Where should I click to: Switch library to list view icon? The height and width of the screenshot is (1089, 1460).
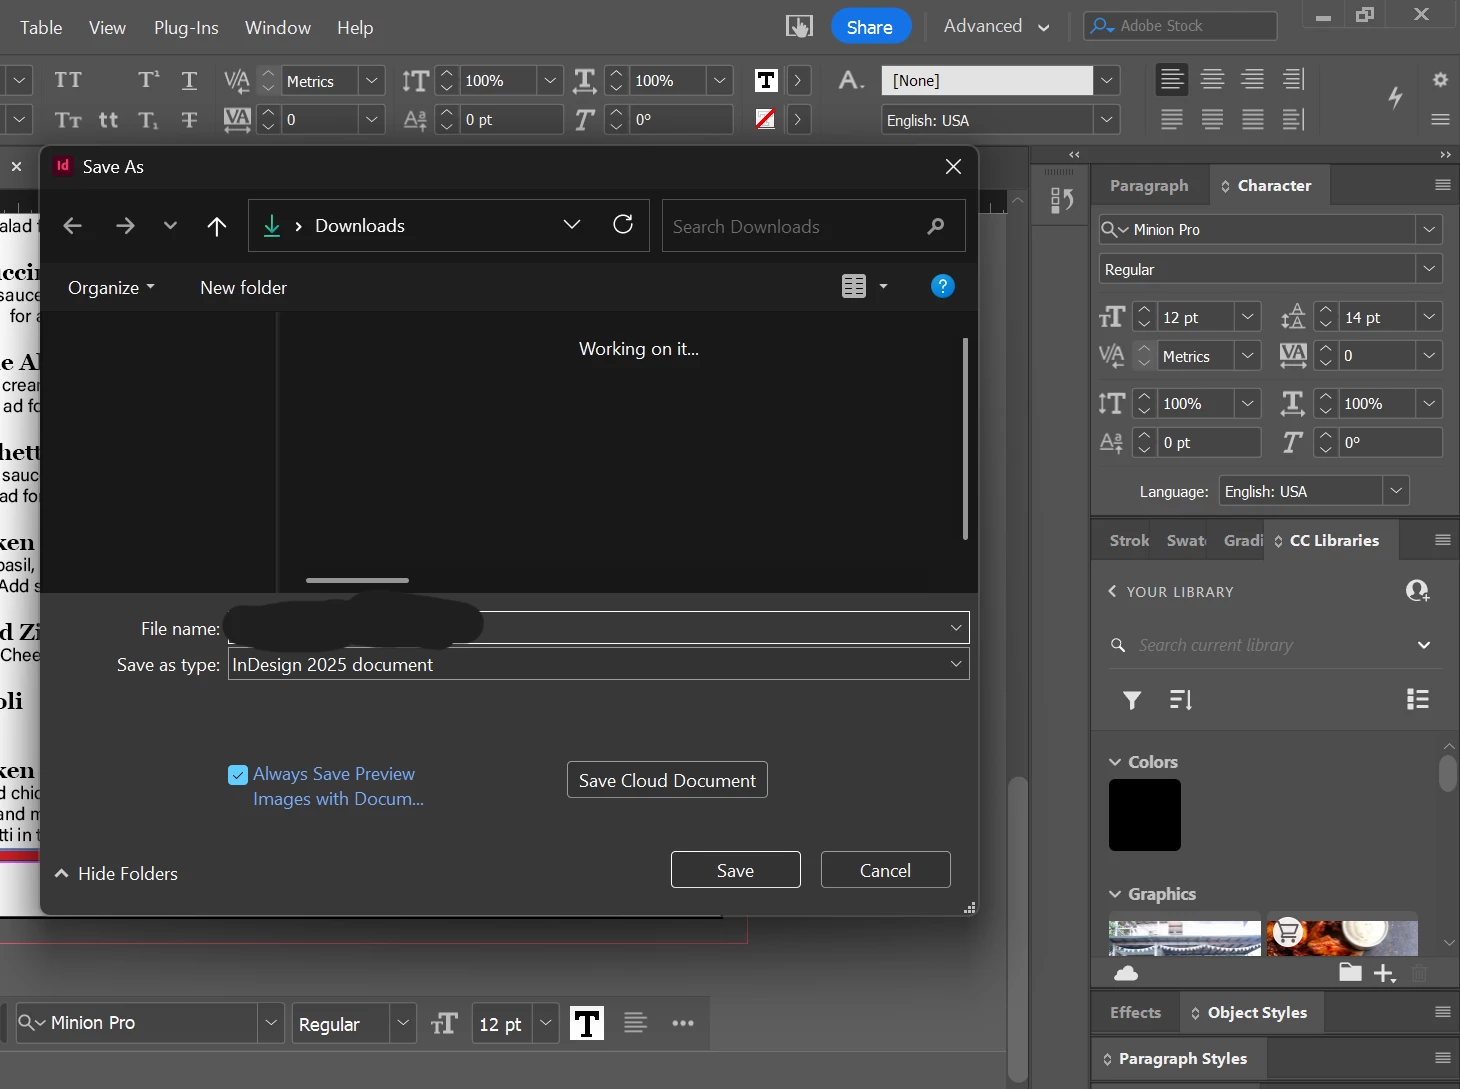1417,700
